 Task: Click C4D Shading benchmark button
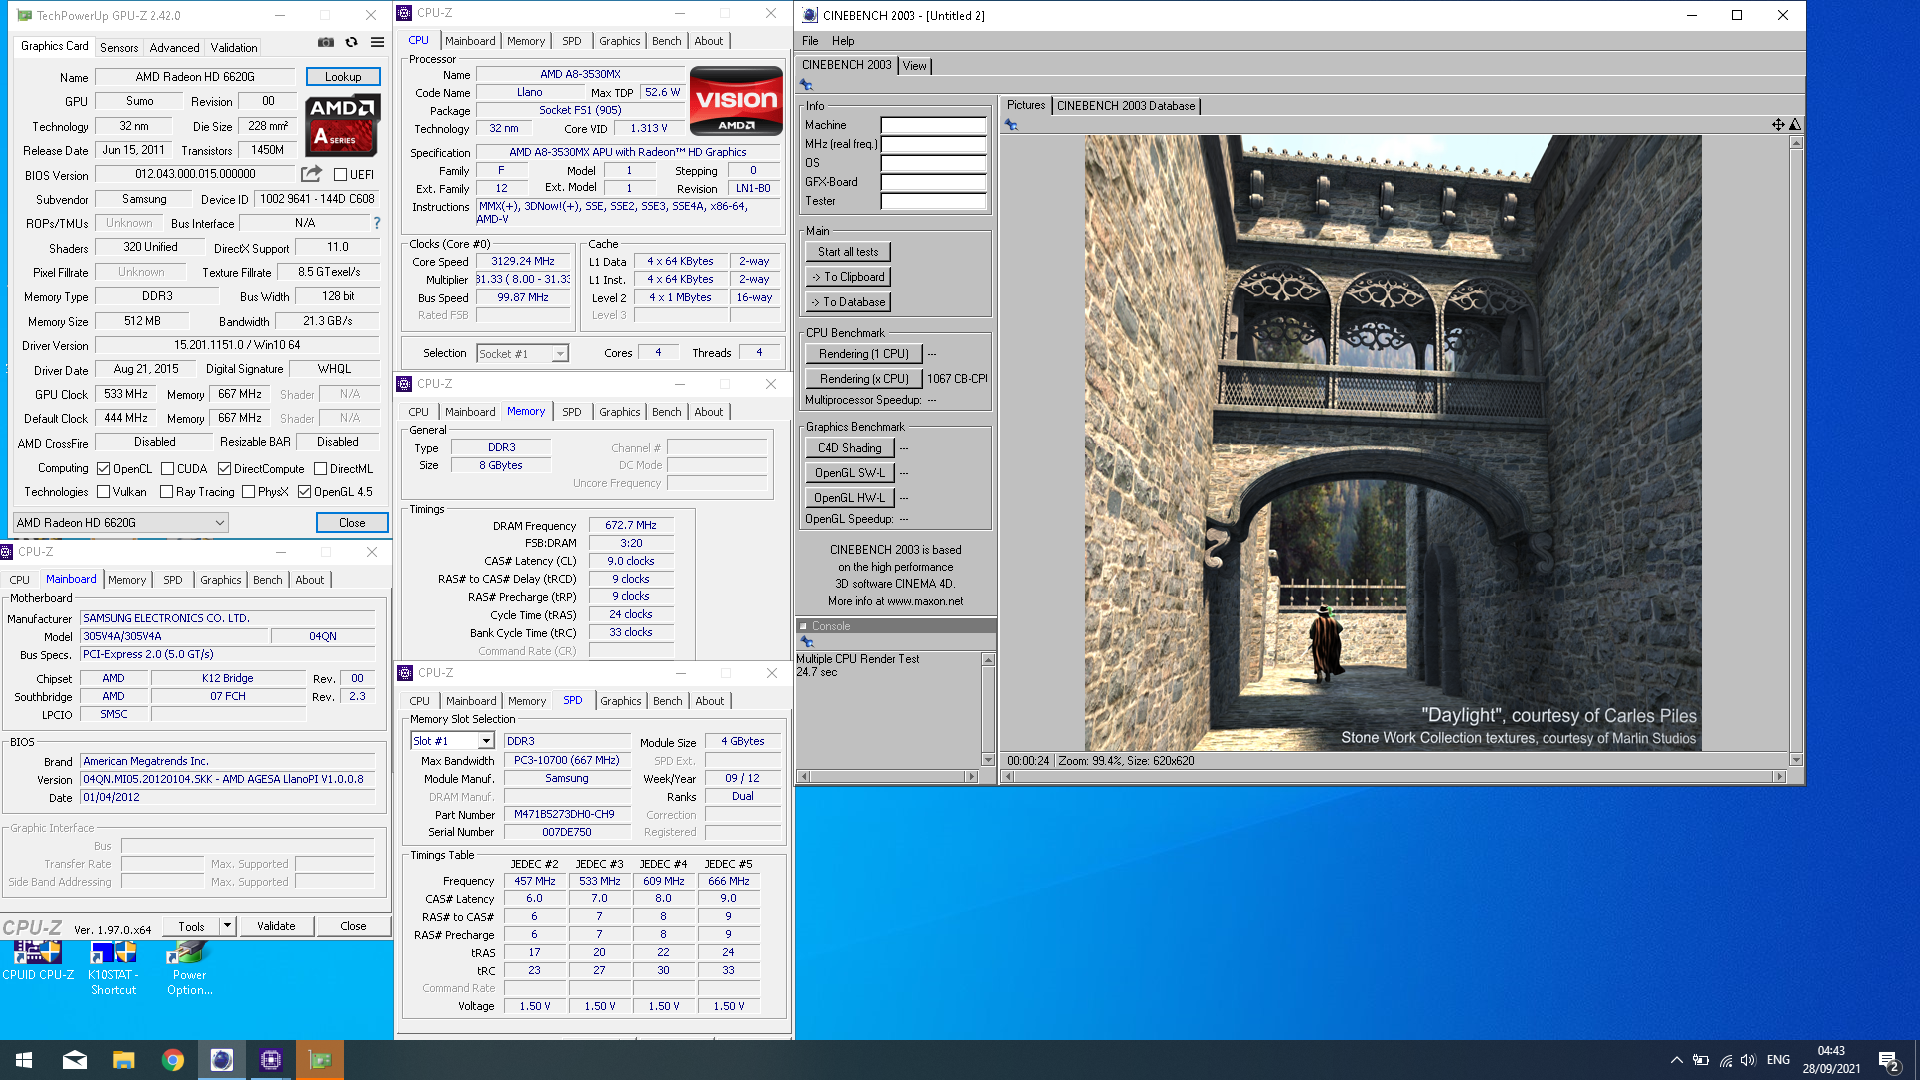point(849,448)
